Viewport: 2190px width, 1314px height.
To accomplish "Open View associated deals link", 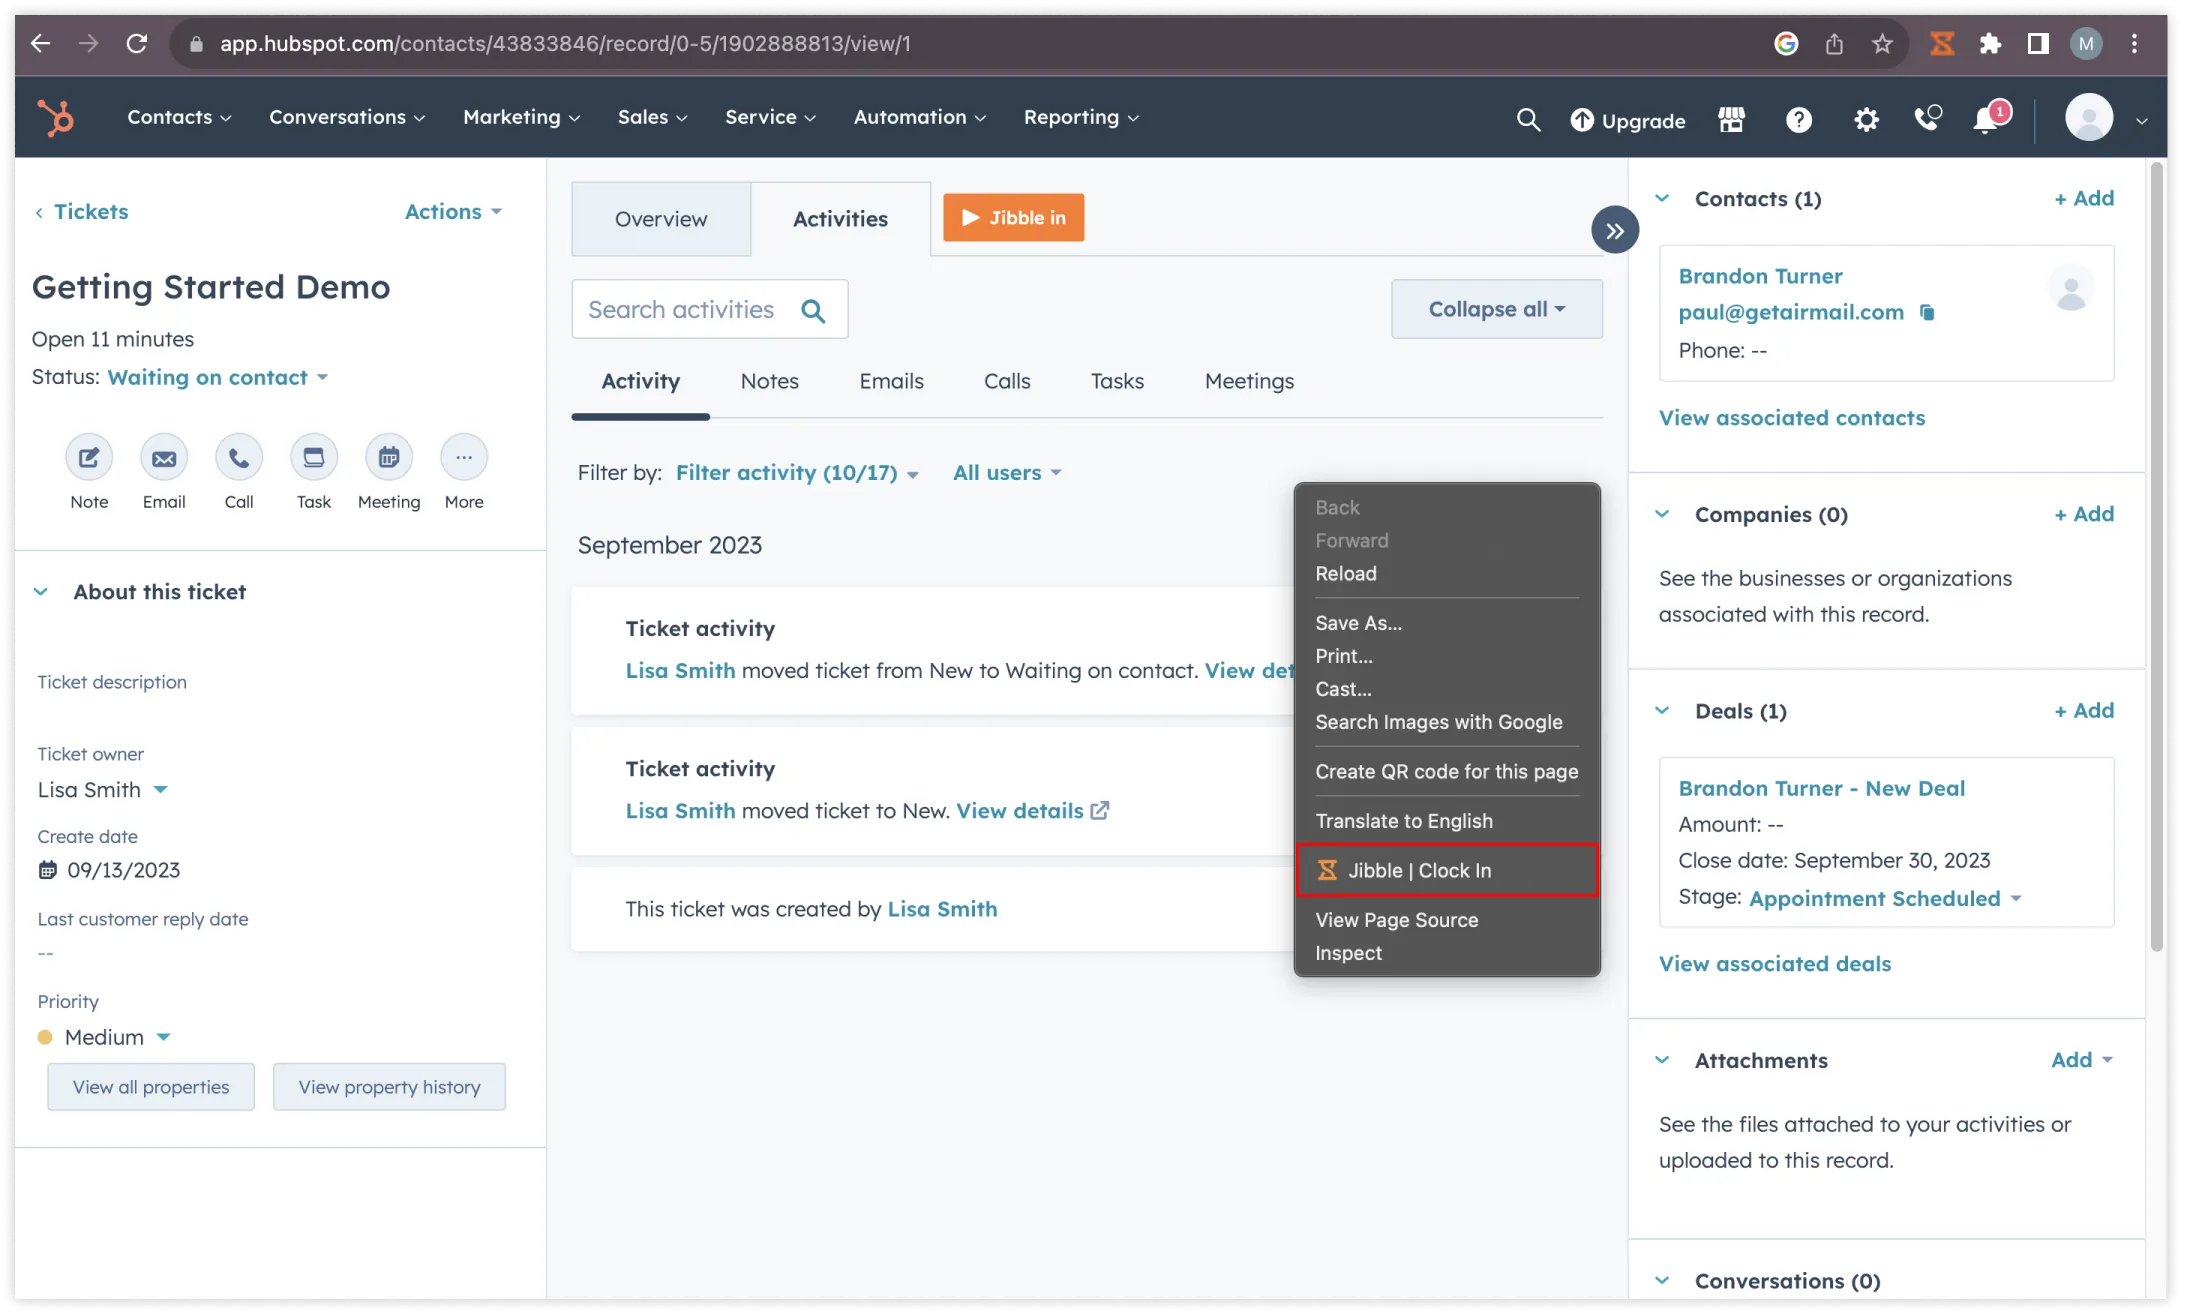I will pyautogui.click(x=1775, y=963).
